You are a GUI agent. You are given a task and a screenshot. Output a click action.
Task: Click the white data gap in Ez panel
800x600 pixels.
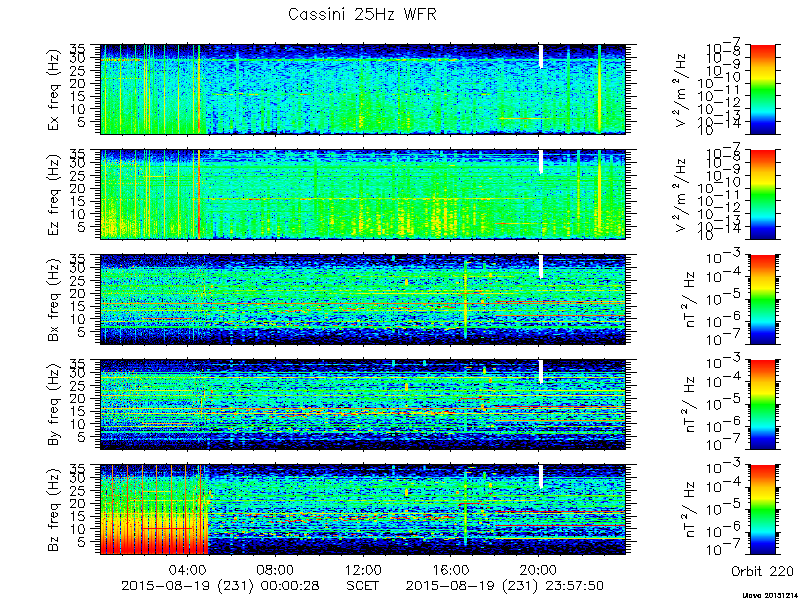click(541, 161)
